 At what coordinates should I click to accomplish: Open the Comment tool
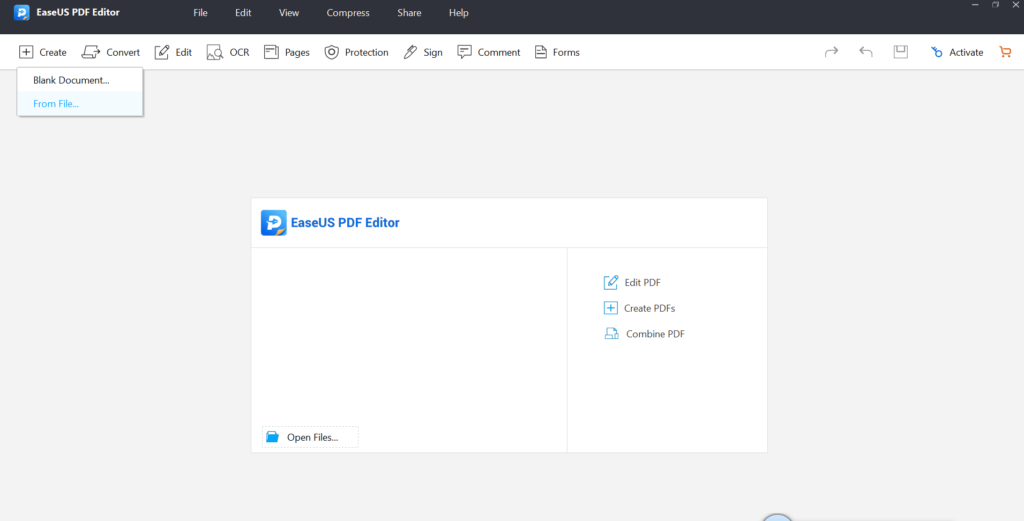[489, 52]
